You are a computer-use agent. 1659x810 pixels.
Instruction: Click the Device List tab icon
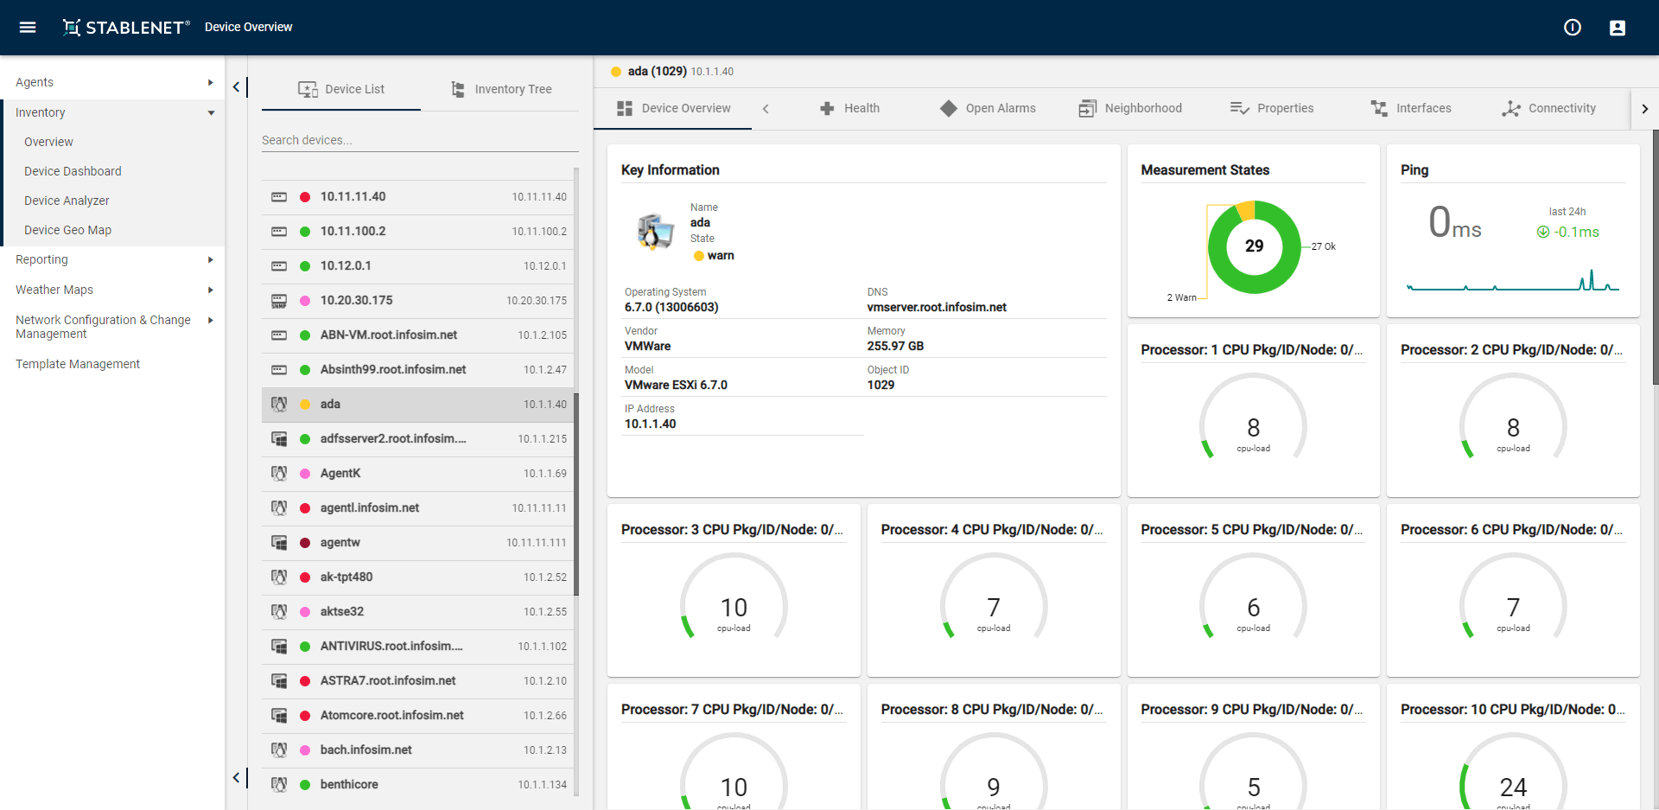tap(308, 89)
